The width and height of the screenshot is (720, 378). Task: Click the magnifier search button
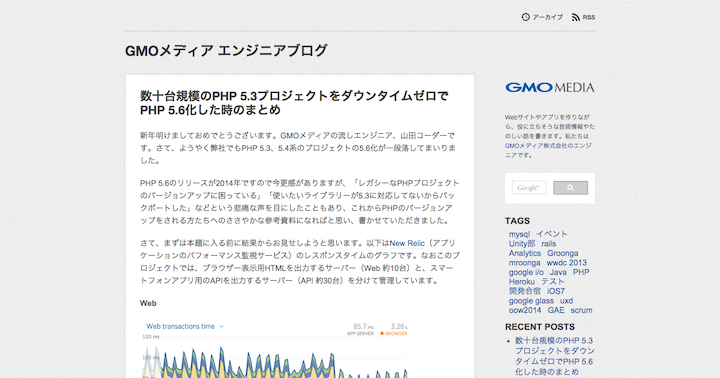tap(570, 187)
